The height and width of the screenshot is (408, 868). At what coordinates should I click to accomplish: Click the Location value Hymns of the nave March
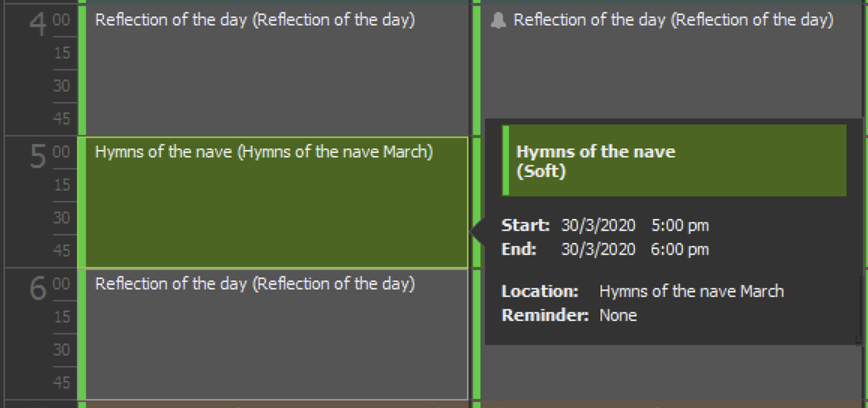coord(691,291)
